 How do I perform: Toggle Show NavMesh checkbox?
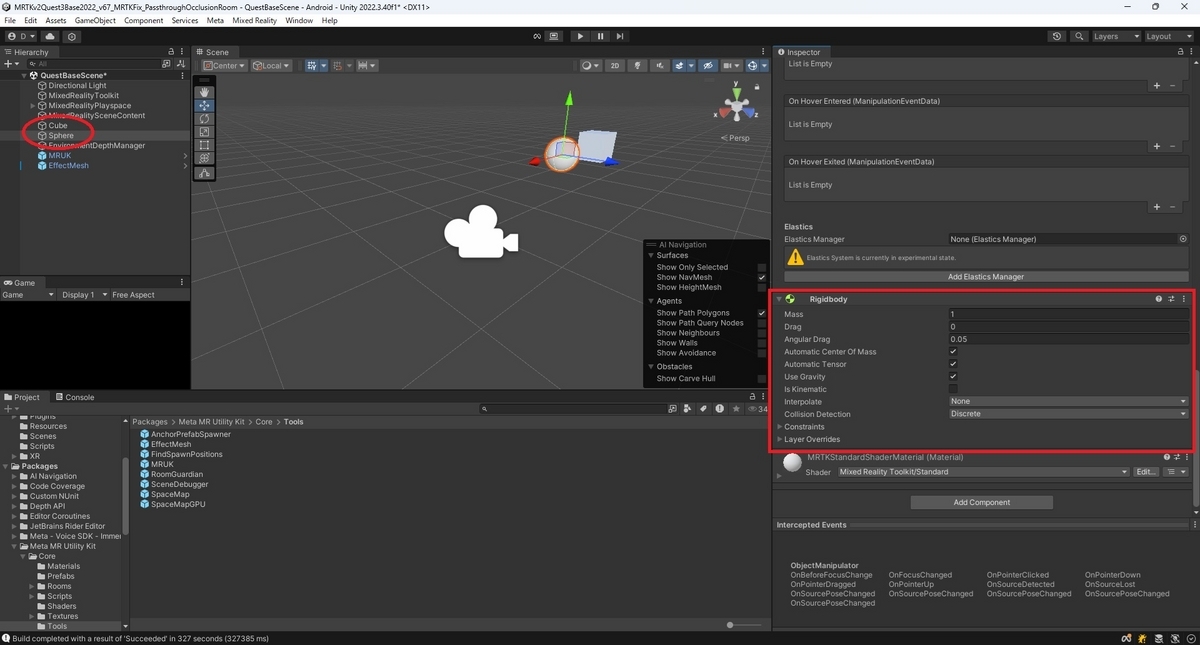pos(762,277)
